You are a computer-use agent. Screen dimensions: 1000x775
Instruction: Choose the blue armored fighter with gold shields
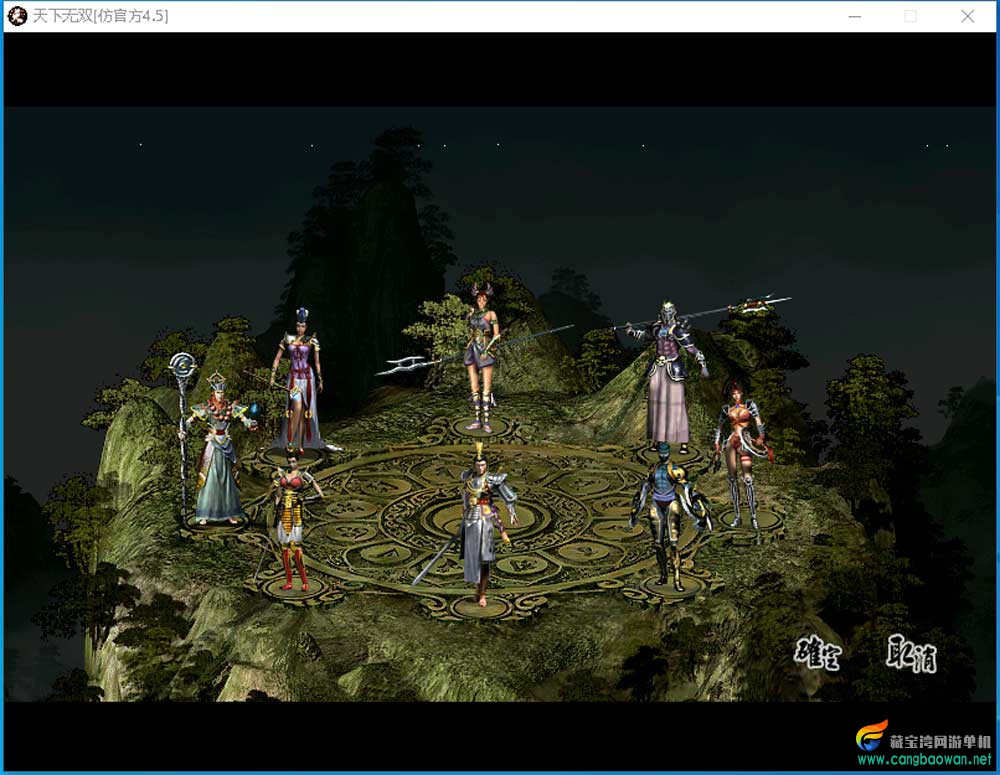click(669, 515)
